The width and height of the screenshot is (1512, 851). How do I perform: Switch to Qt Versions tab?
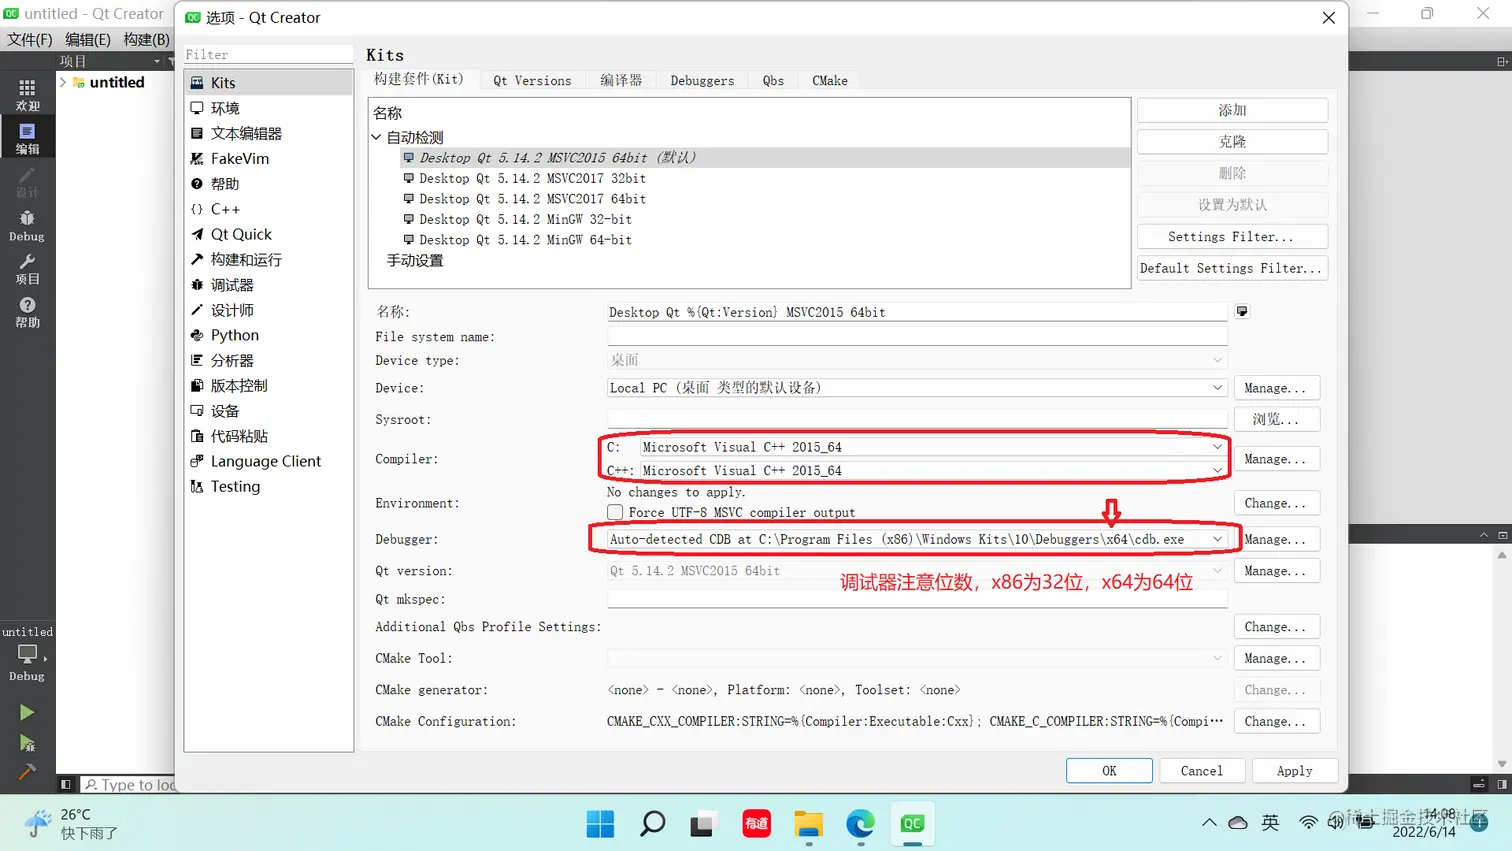[532, 80]
